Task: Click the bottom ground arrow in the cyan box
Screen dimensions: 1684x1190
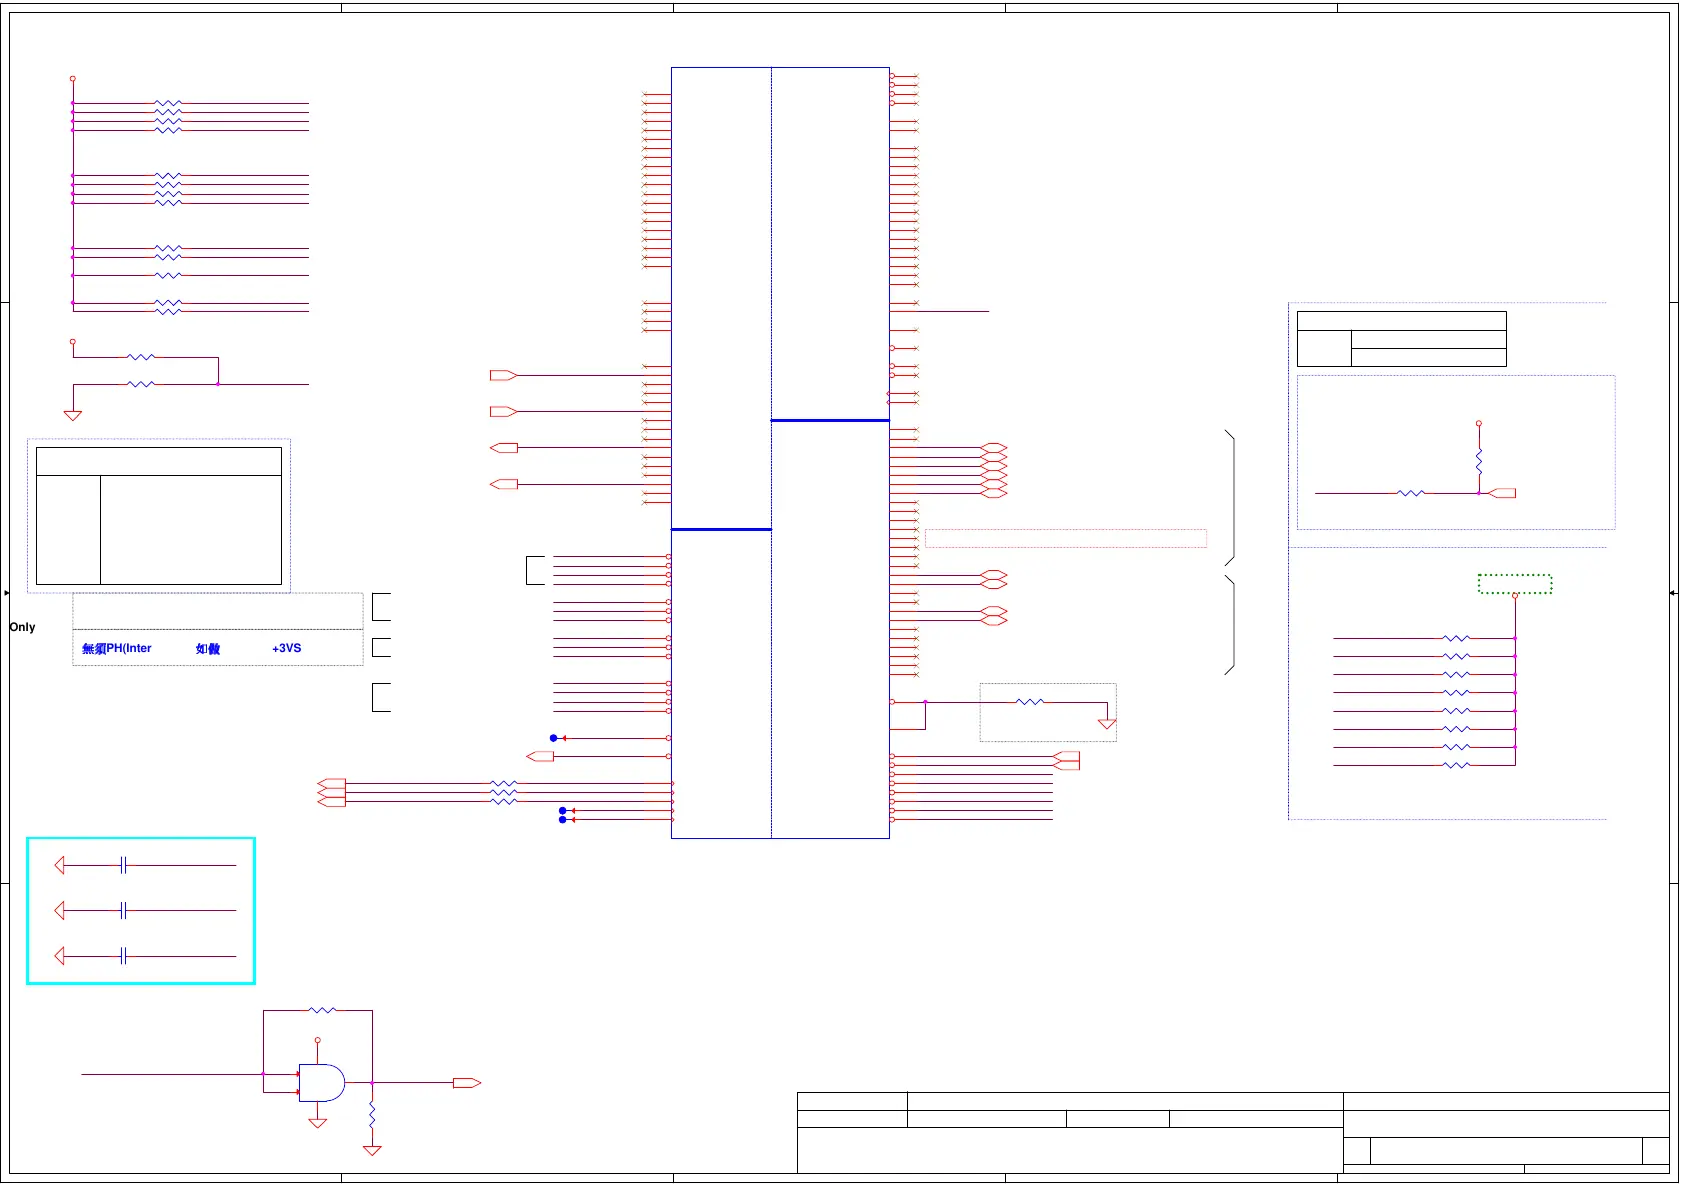Action: (x=59, y=957)
